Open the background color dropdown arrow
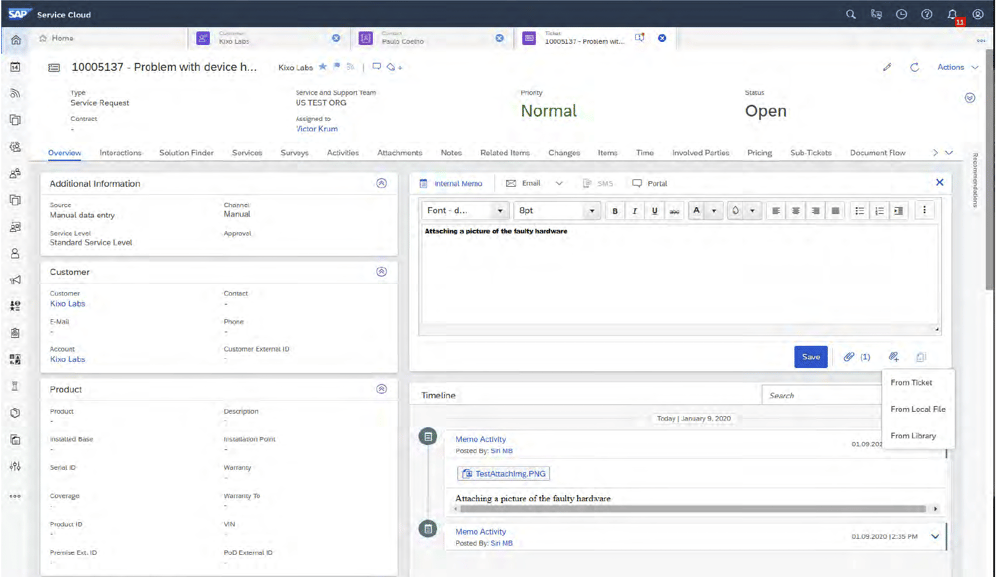1000x577 pixels. click(x=753, y=211)
